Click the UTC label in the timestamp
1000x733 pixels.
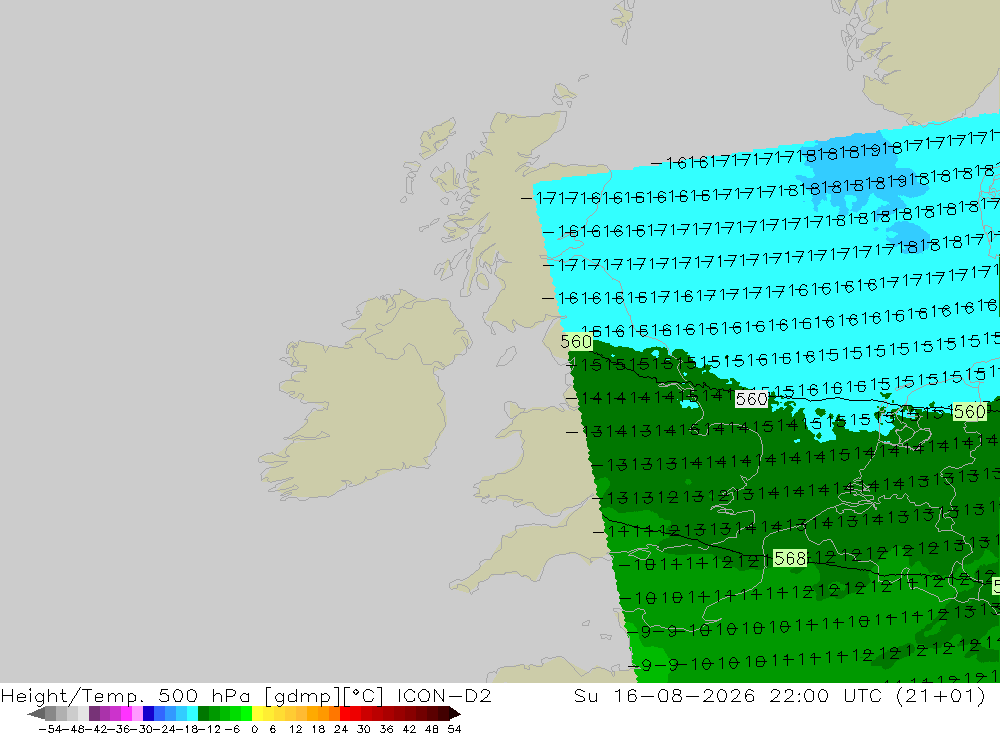click(x=863, y=696)
